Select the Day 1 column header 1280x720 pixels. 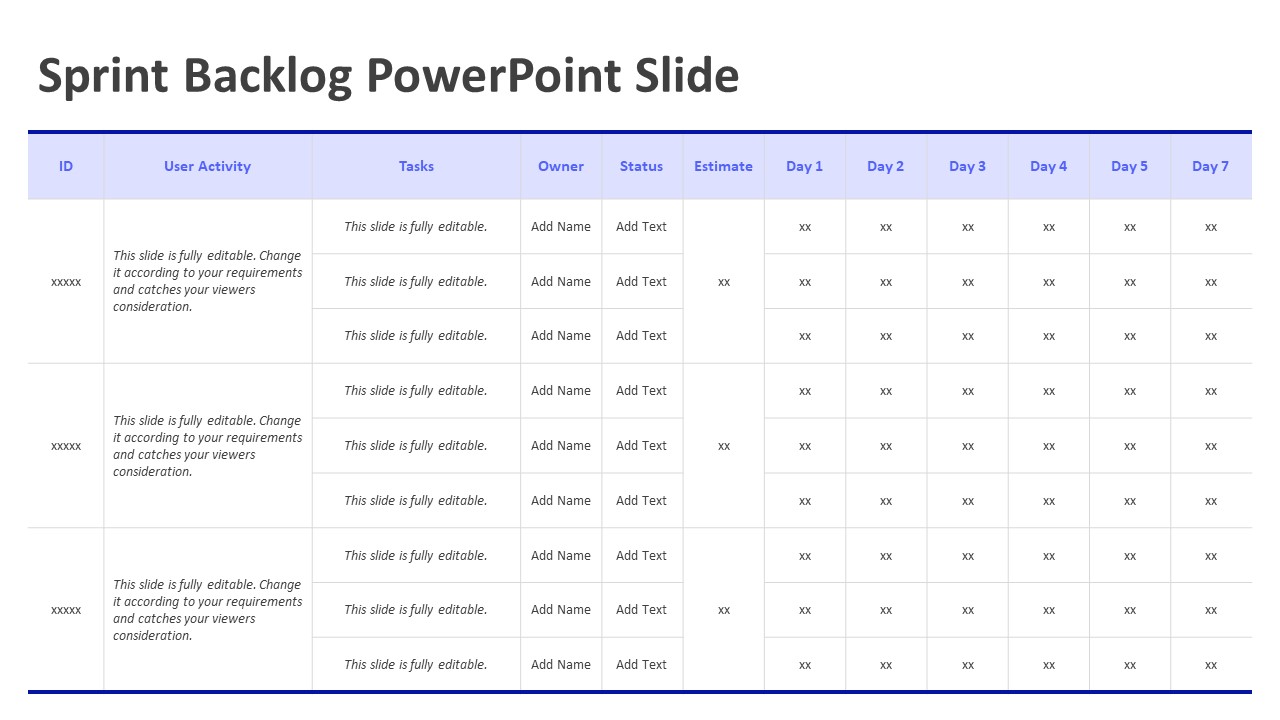pyautogui.click(x=804, y=167)
